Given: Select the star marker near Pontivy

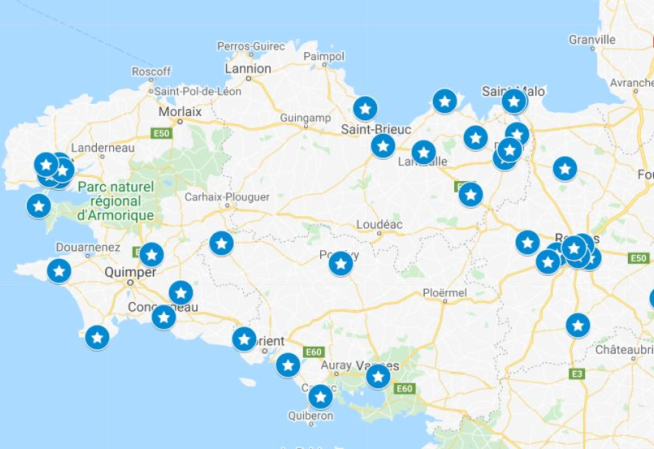Looking at the screenshot, I should (x=341, y=264).
